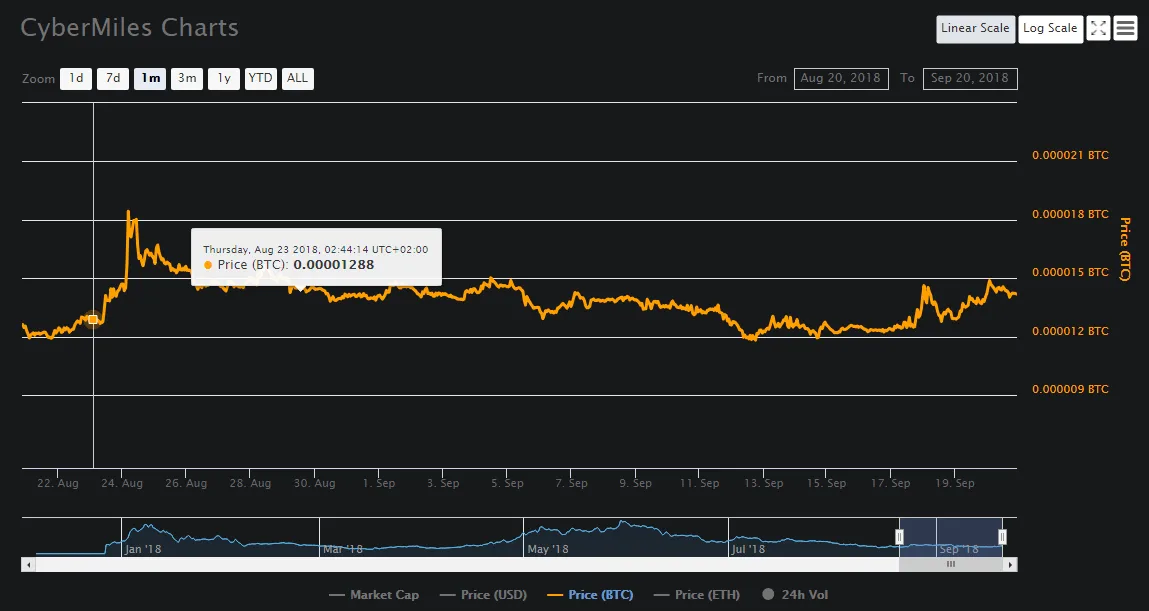
Task: Toggle Market Cap series in legend
Action: coord(374,595)
